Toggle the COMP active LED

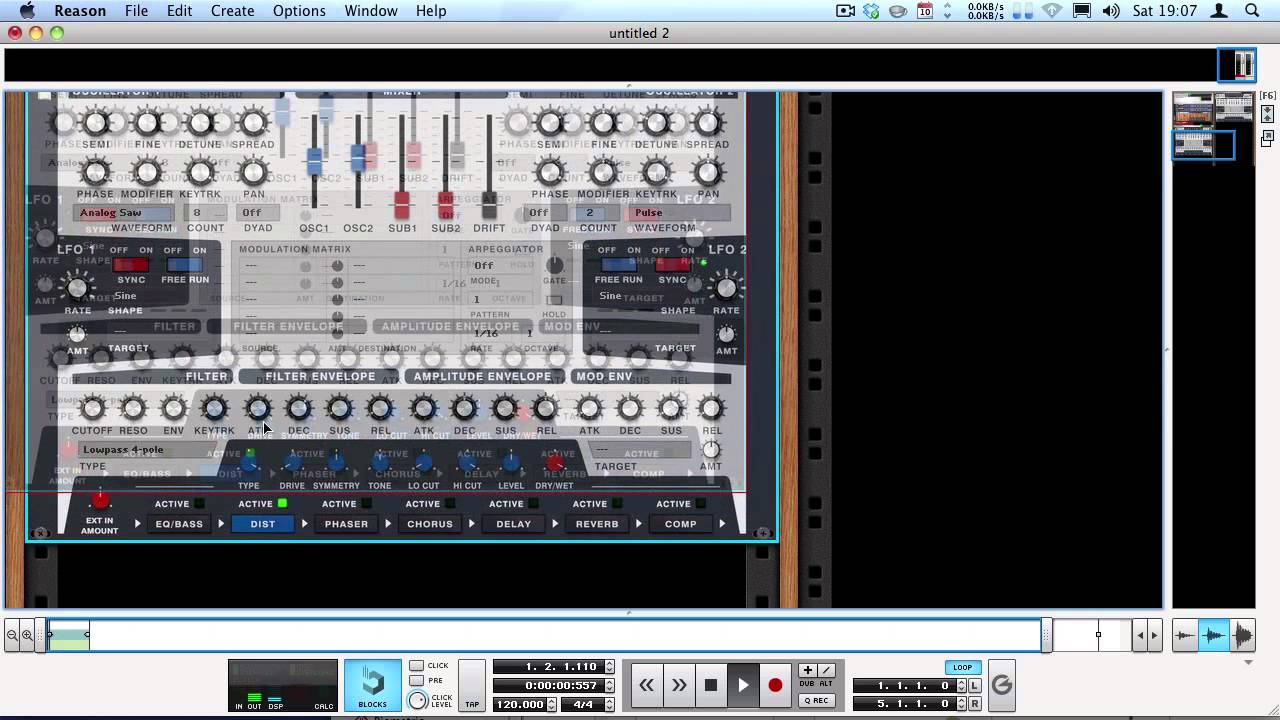click(x=701, y=504)
